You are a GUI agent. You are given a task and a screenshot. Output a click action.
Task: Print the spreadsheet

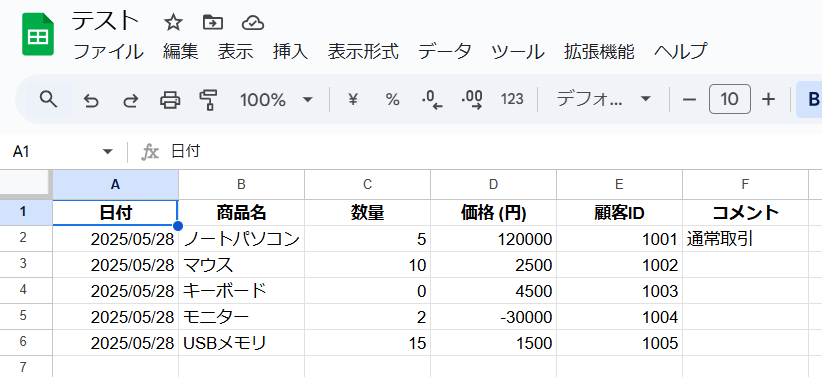(x=170, y=99)
